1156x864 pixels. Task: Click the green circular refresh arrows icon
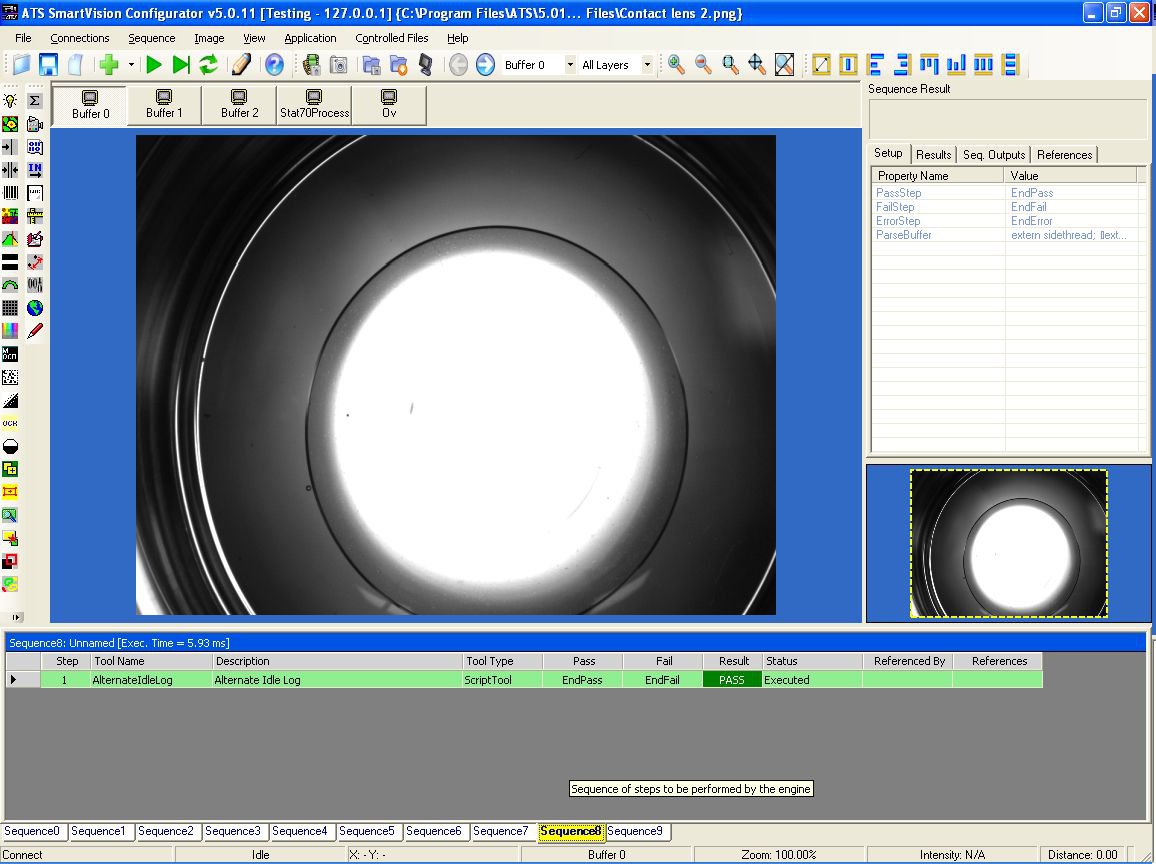click(x=209, y=65)
